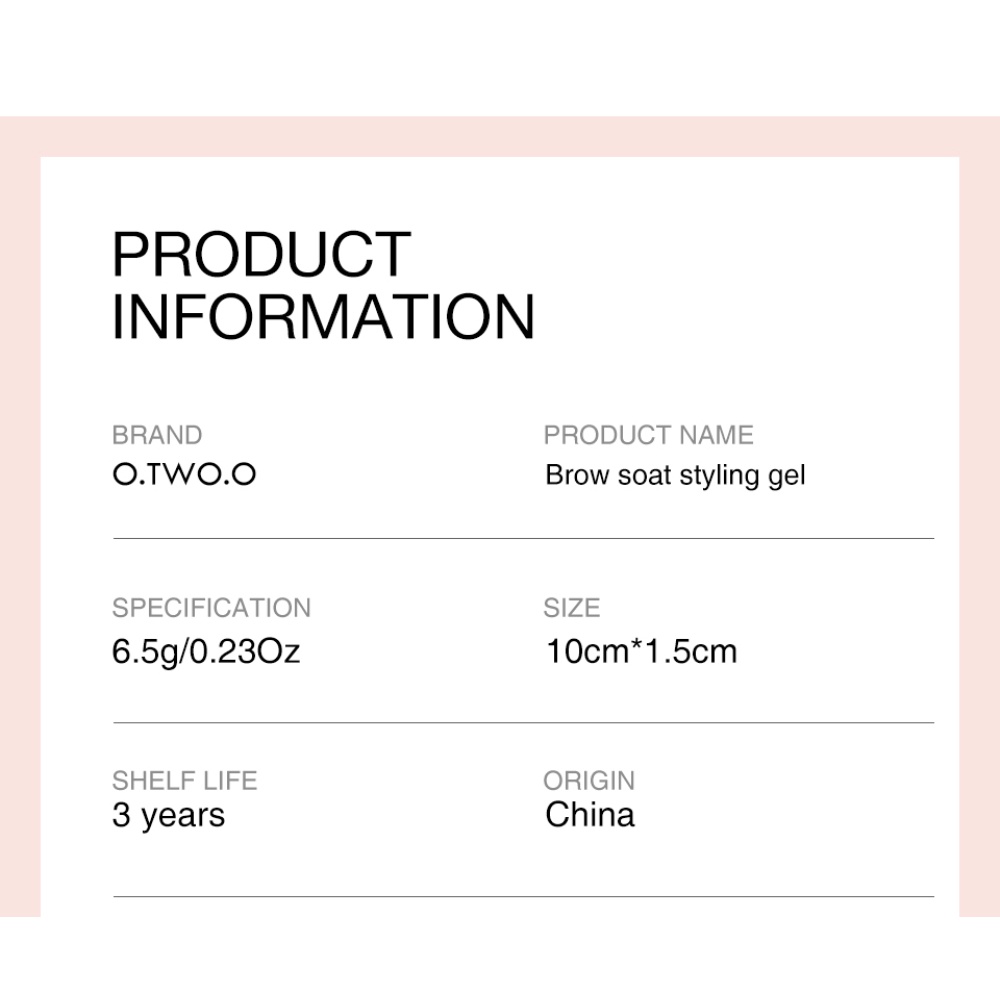Click the pink border band above the white card

click(500, 136)
